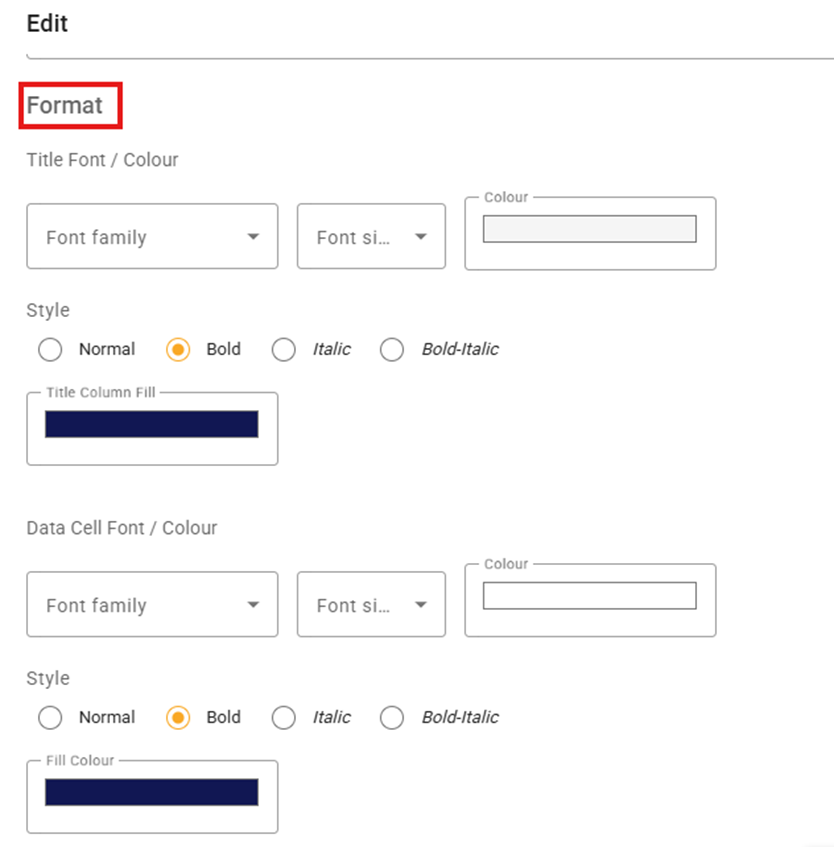Select Normal style for the title font
The width and height of the screenshot is (834, 847).
(x=50, y=349)
